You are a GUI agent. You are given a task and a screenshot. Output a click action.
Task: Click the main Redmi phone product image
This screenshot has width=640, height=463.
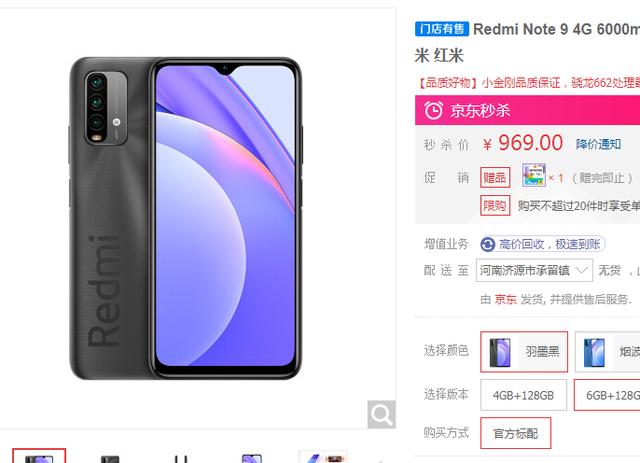[186, 219]
